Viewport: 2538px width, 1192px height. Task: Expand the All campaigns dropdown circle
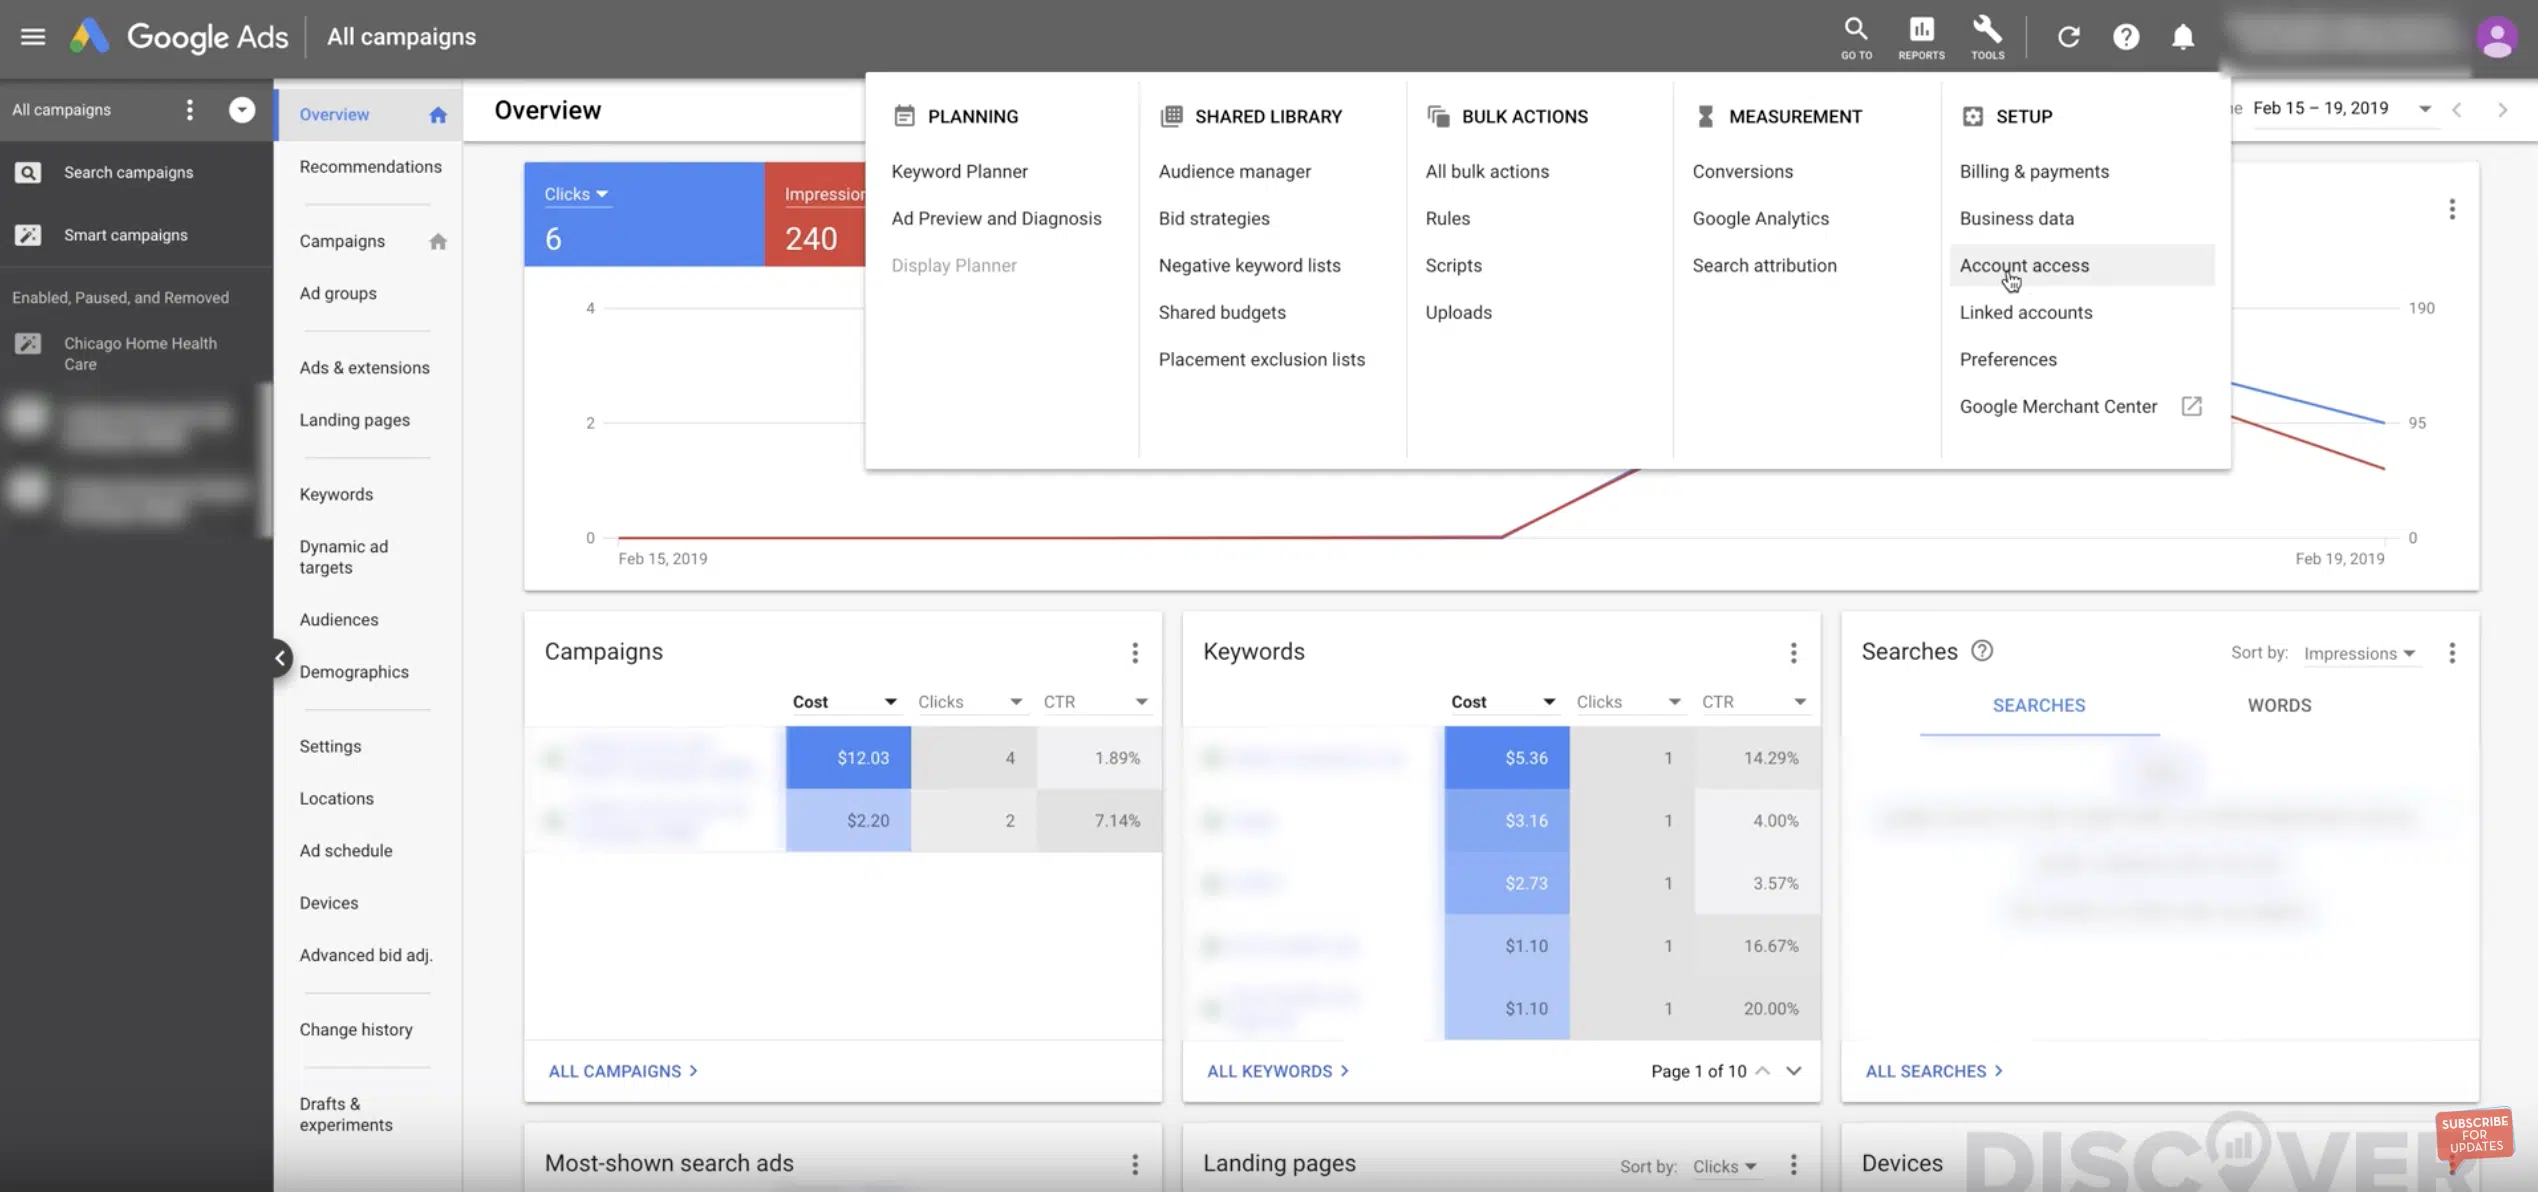[242, 110]
